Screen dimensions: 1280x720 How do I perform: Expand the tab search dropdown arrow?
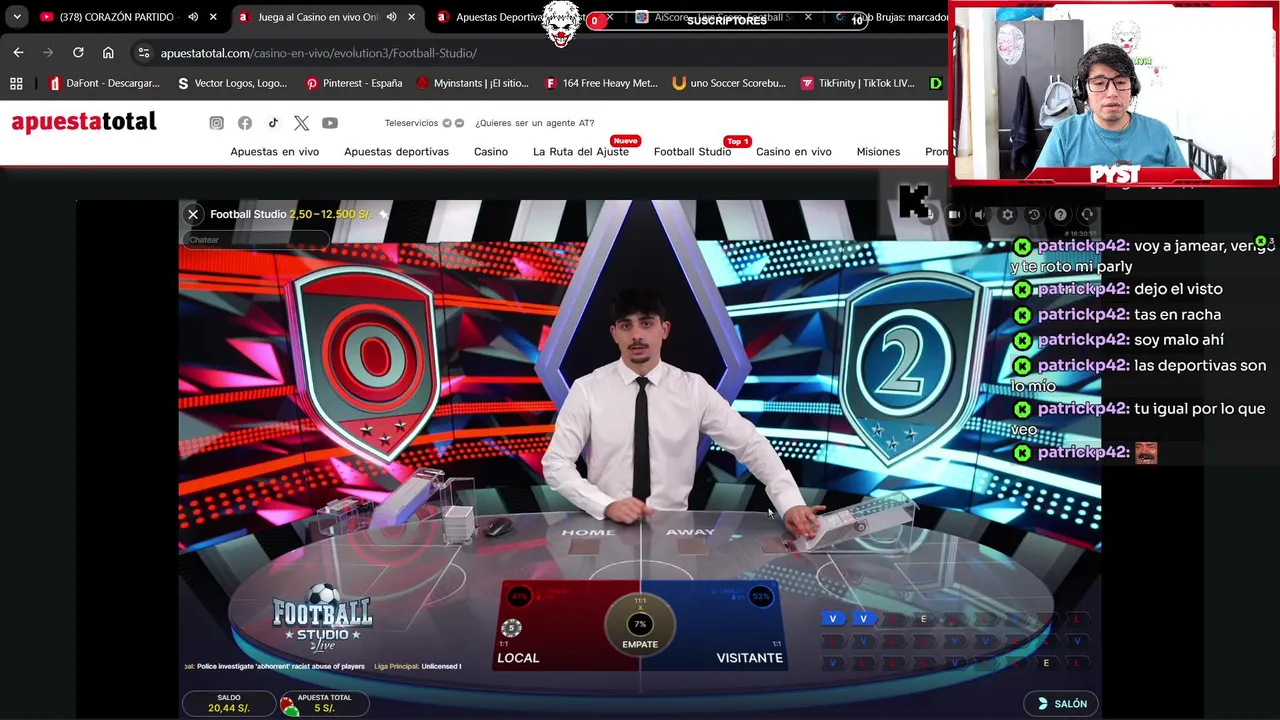point(17,17)
